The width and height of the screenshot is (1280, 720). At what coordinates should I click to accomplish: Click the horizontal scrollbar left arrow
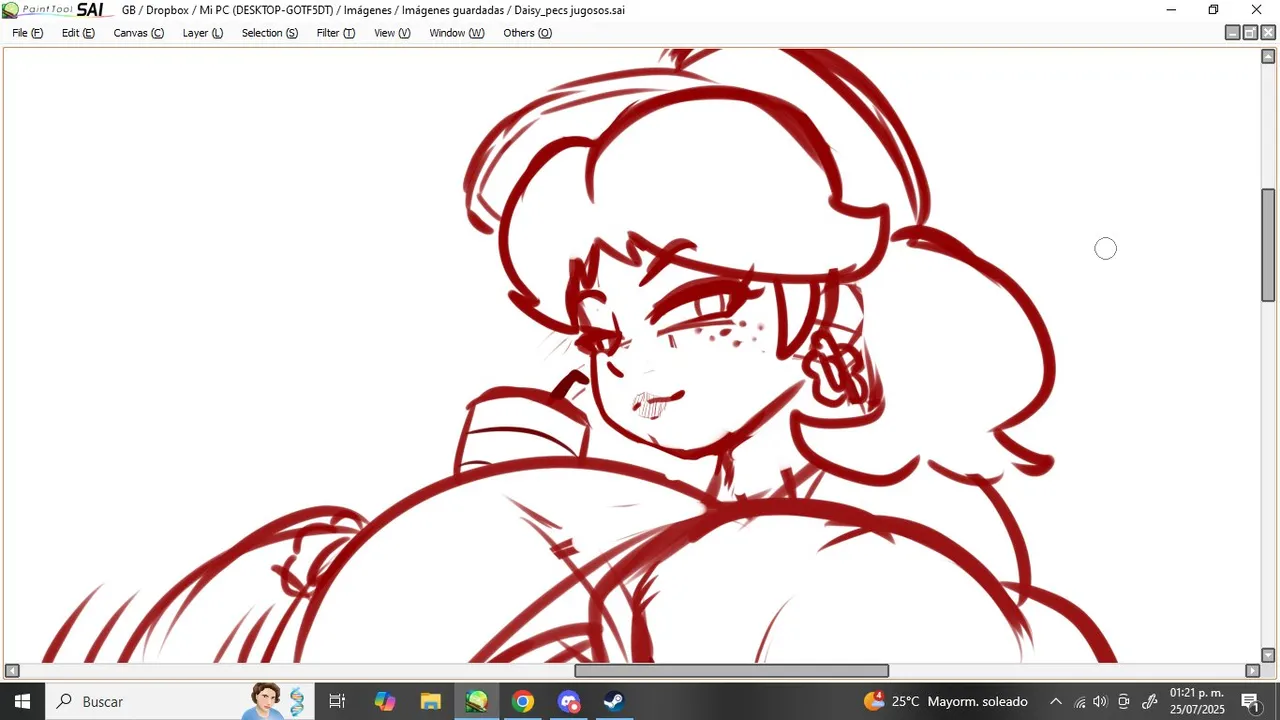(x=12, y=671)
